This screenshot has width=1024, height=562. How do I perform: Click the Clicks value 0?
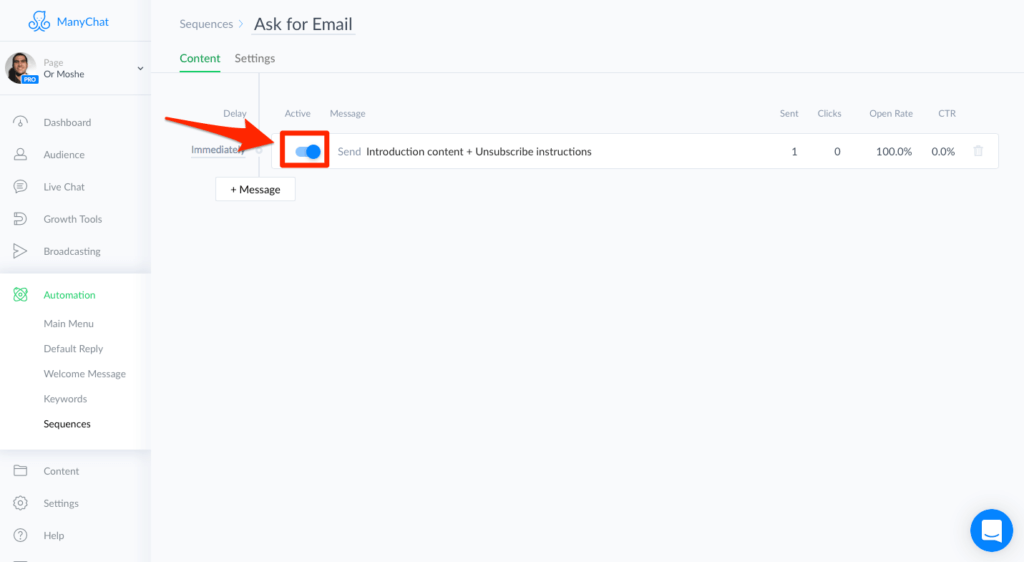pyautogui.click(x=837, y=151)
